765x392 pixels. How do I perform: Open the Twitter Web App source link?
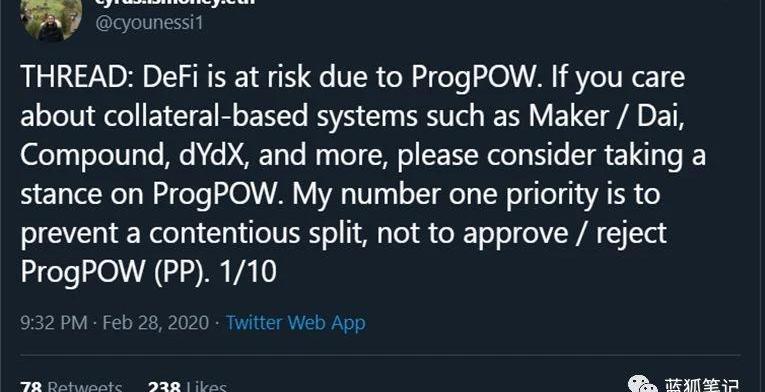pyautogui.click(x=296, y=323)
